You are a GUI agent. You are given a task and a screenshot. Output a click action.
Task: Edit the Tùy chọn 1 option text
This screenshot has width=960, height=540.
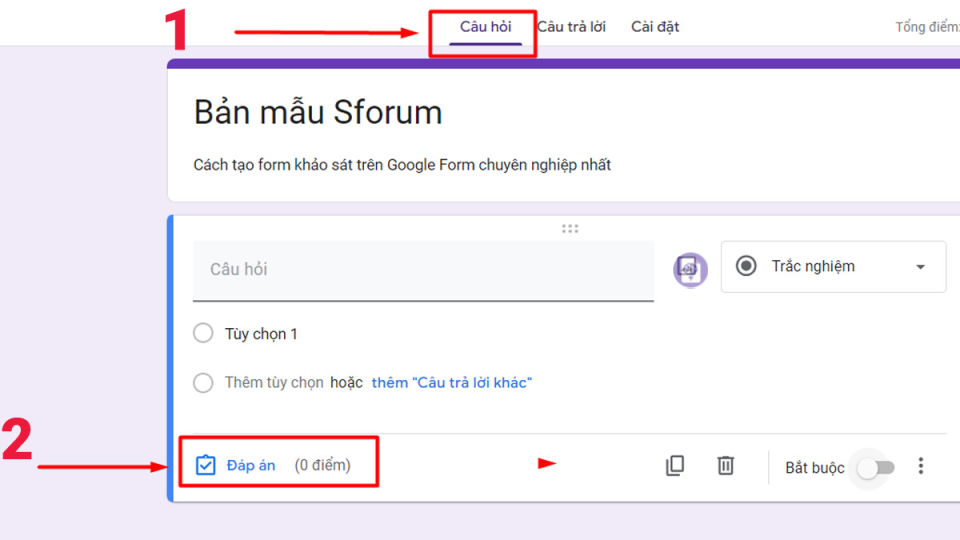pyautogui.click(x=261, y=334)
